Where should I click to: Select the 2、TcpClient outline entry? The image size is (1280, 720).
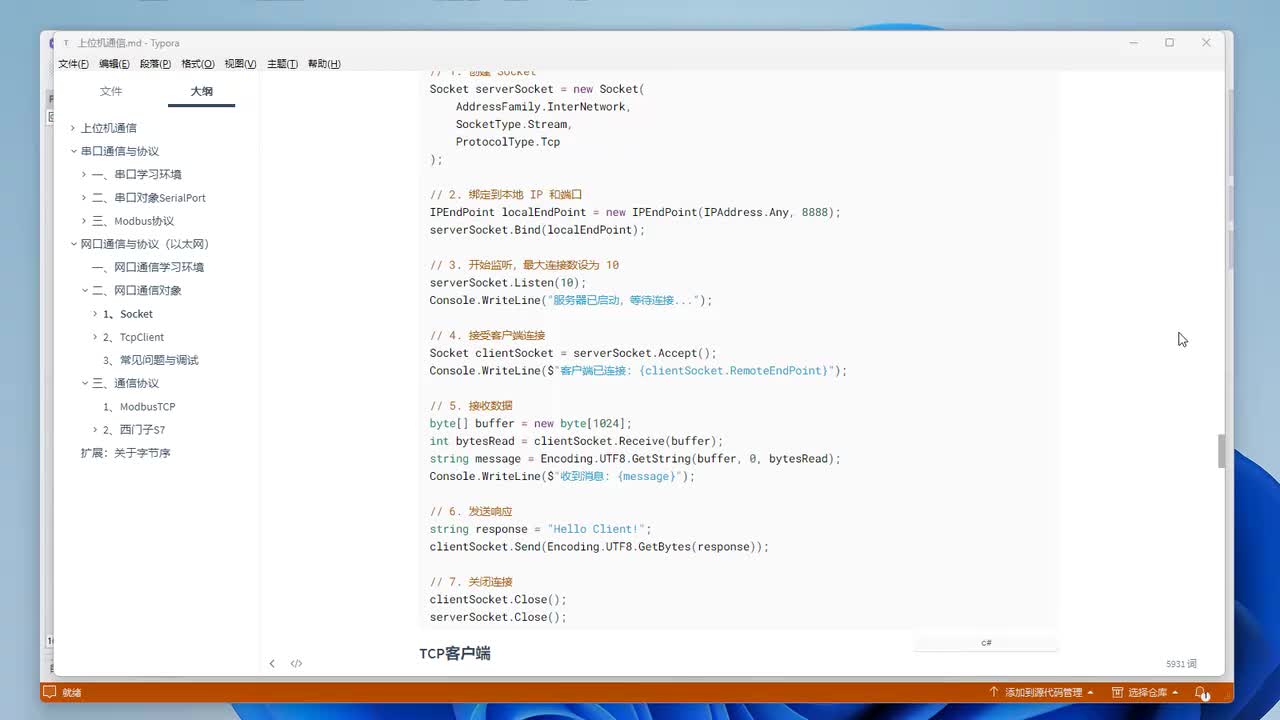(x=134, y=337)
